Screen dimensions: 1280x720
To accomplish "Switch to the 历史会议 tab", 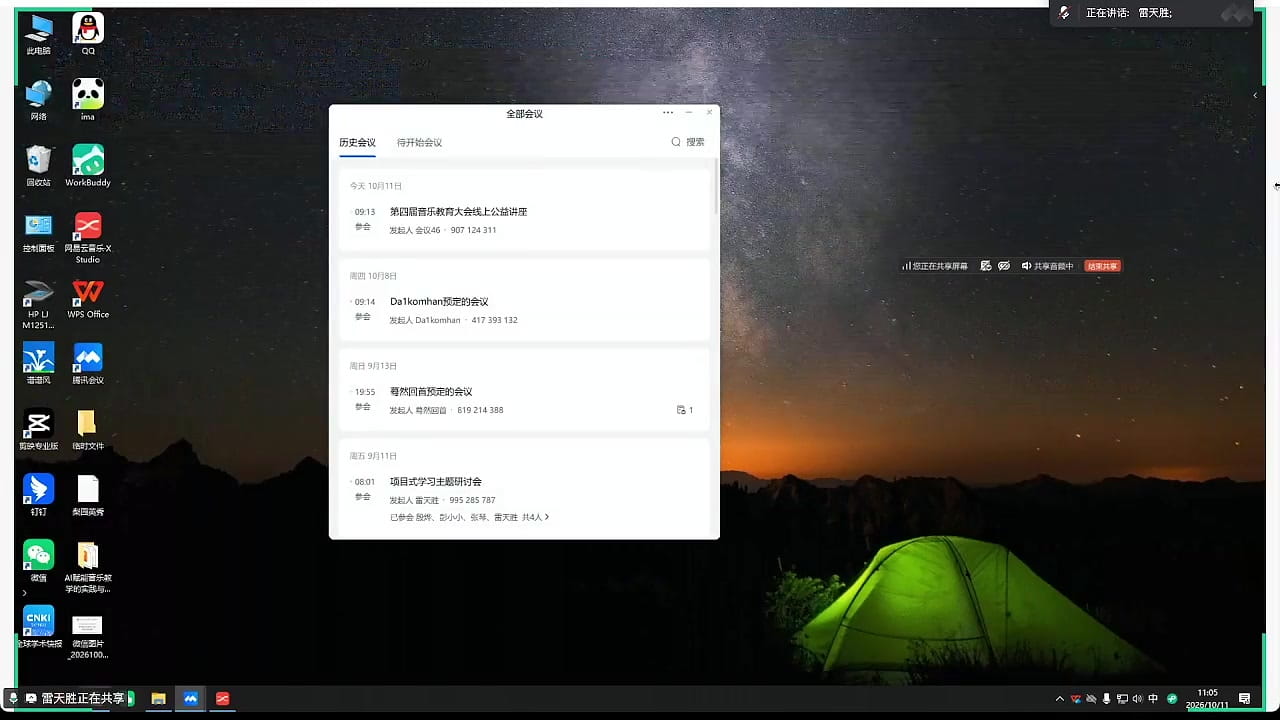I will 357,143.
